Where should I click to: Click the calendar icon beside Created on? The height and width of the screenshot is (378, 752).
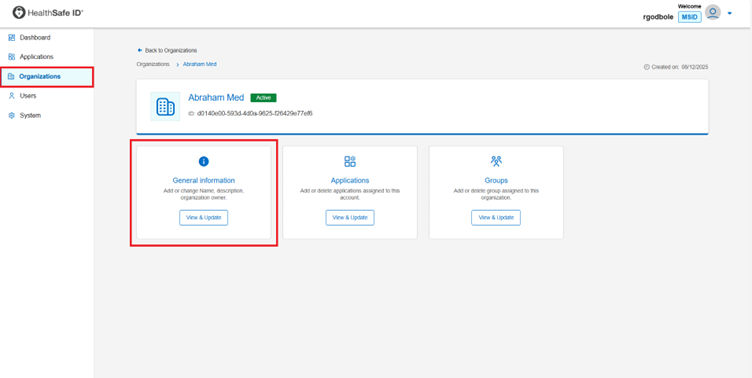click(646, 67)
